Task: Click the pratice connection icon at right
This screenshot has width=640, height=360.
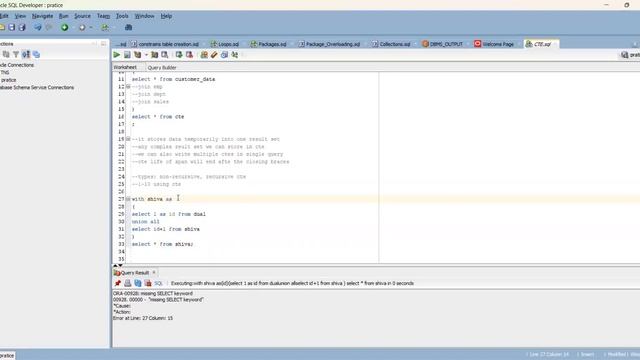Action: (x=624, y=55)
